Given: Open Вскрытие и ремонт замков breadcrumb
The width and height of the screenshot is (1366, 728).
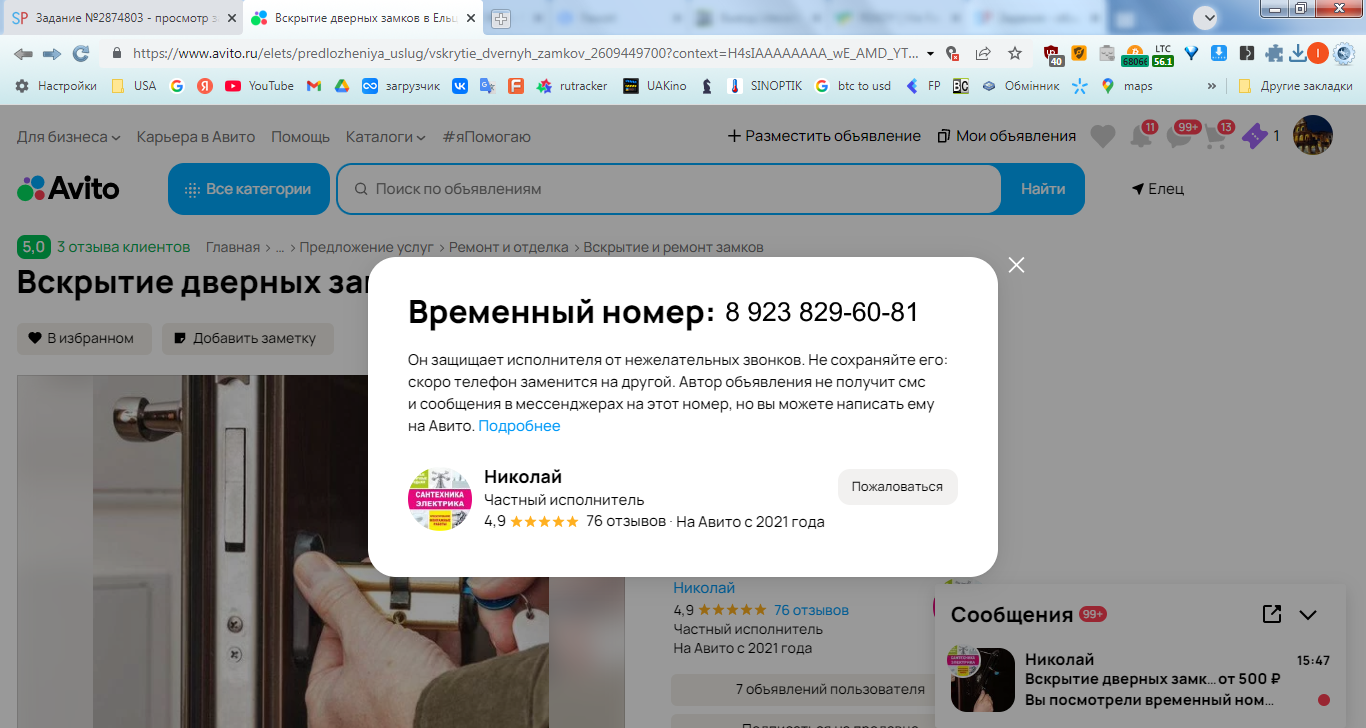Looking at the screenshot, I should point(674,247).
